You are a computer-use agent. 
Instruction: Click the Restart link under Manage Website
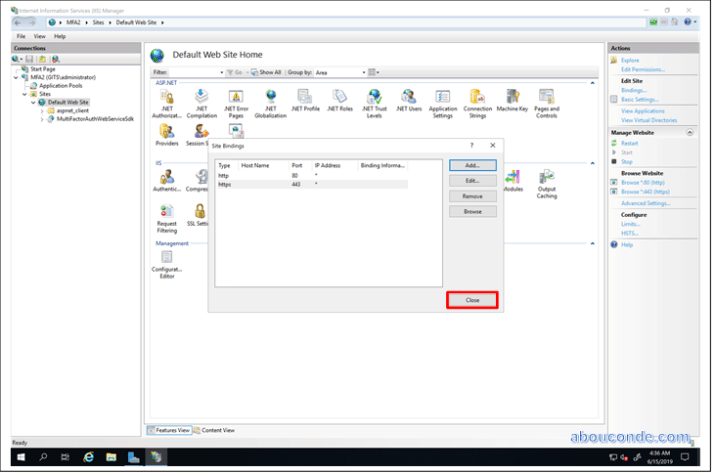[x=631, y=143]
